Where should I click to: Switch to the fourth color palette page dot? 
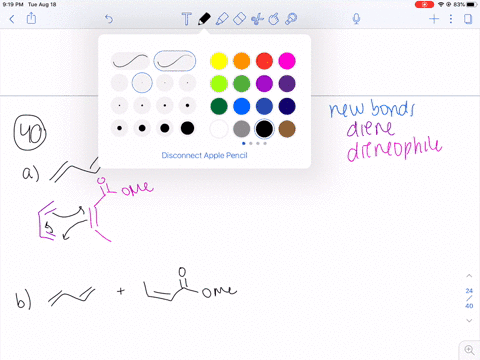tap(265, 144)
